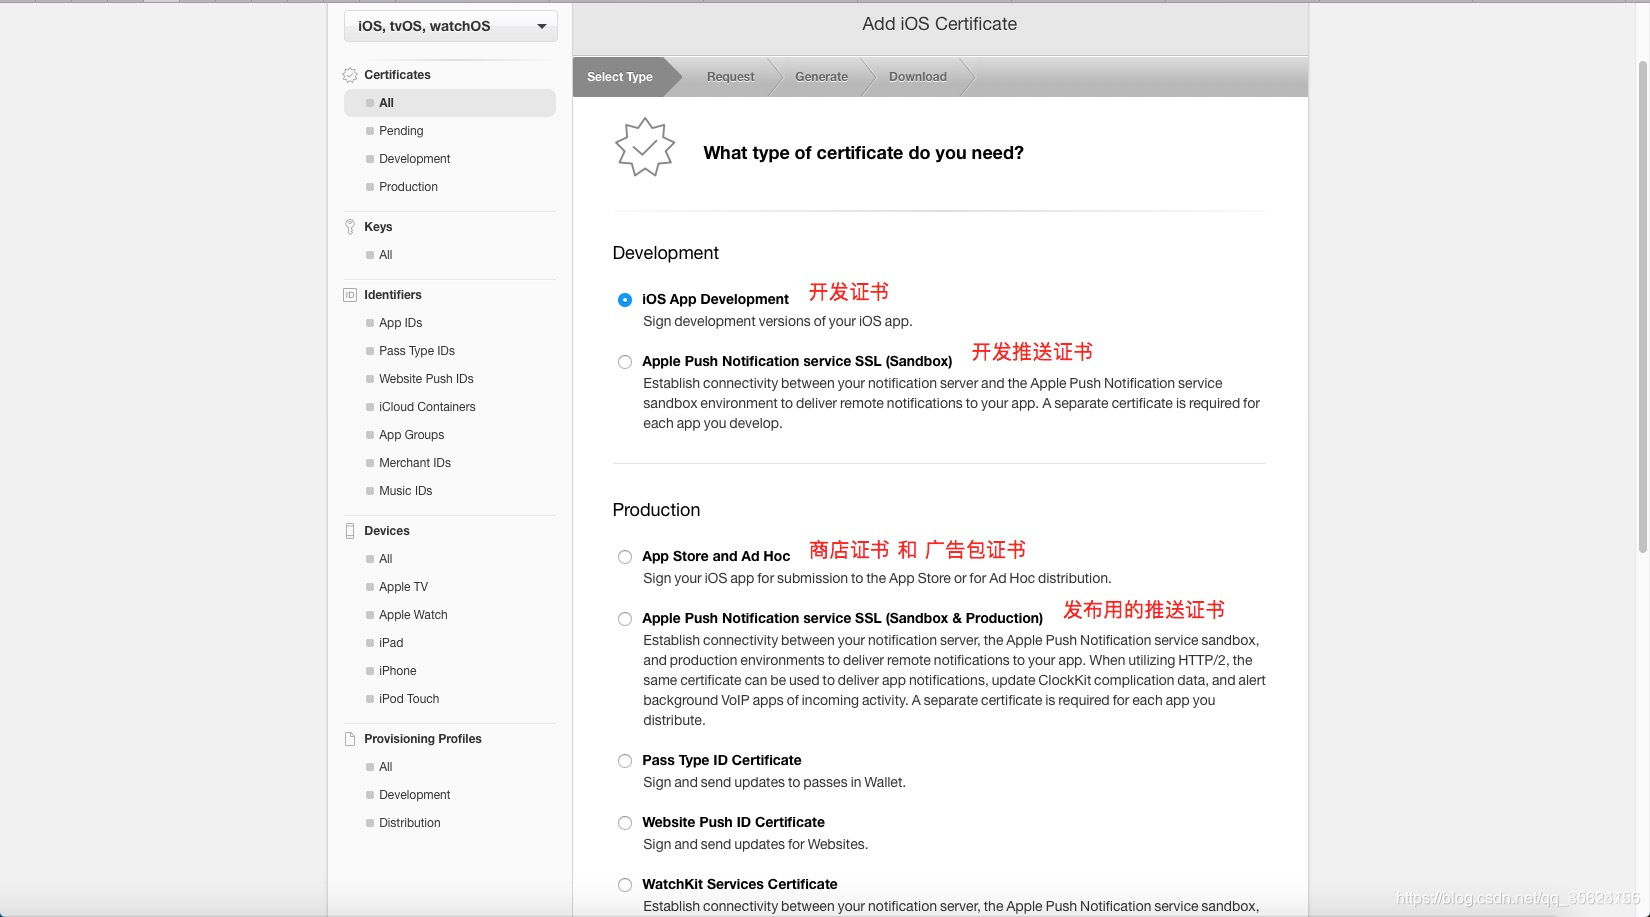1650x917 pixels.
Task: Click the Devices section heading
Action: coord(387,531)
